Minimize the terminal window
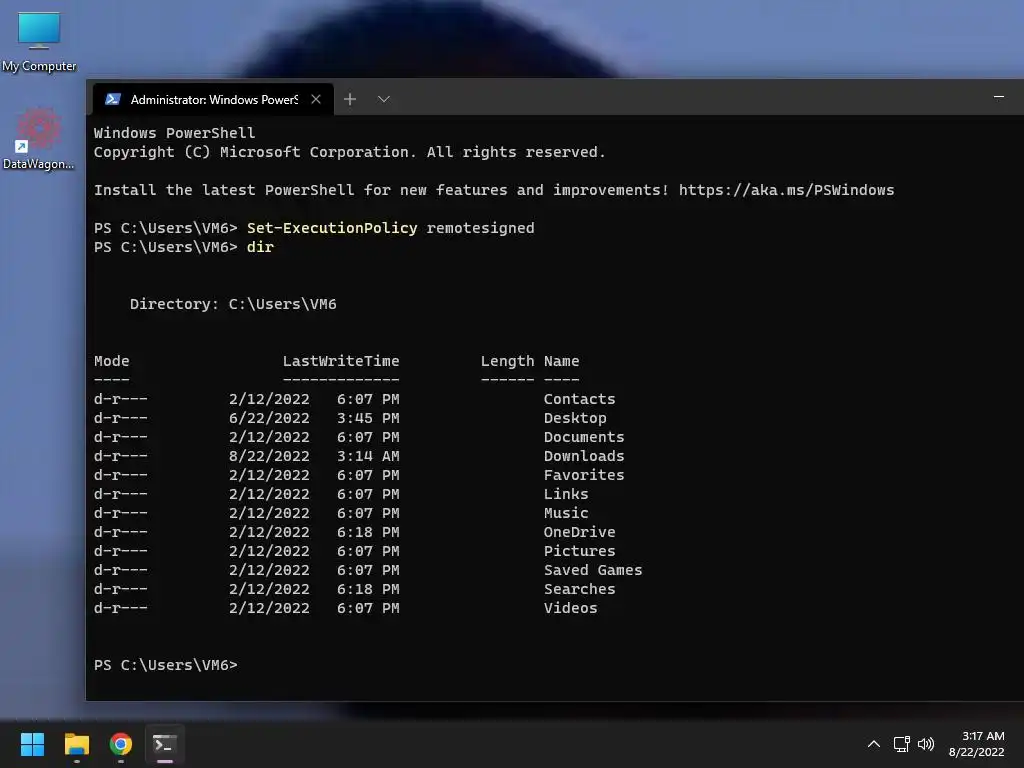1024x768 pixels. click(x=999, y=97)
